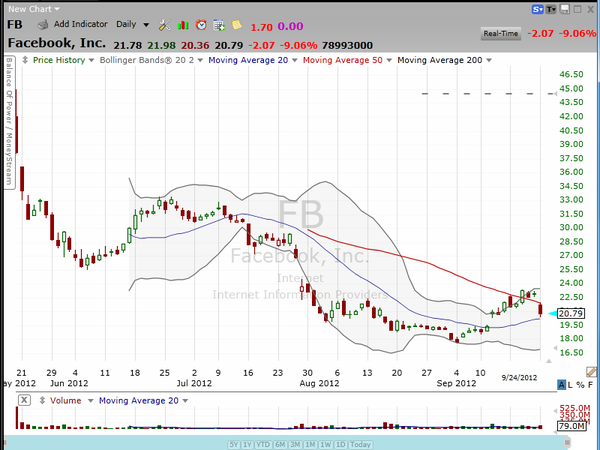Open the yellow sticky note icon
The width and height of the screenshot is (600, 450).
pyautogui.click(x=235, y=24)
